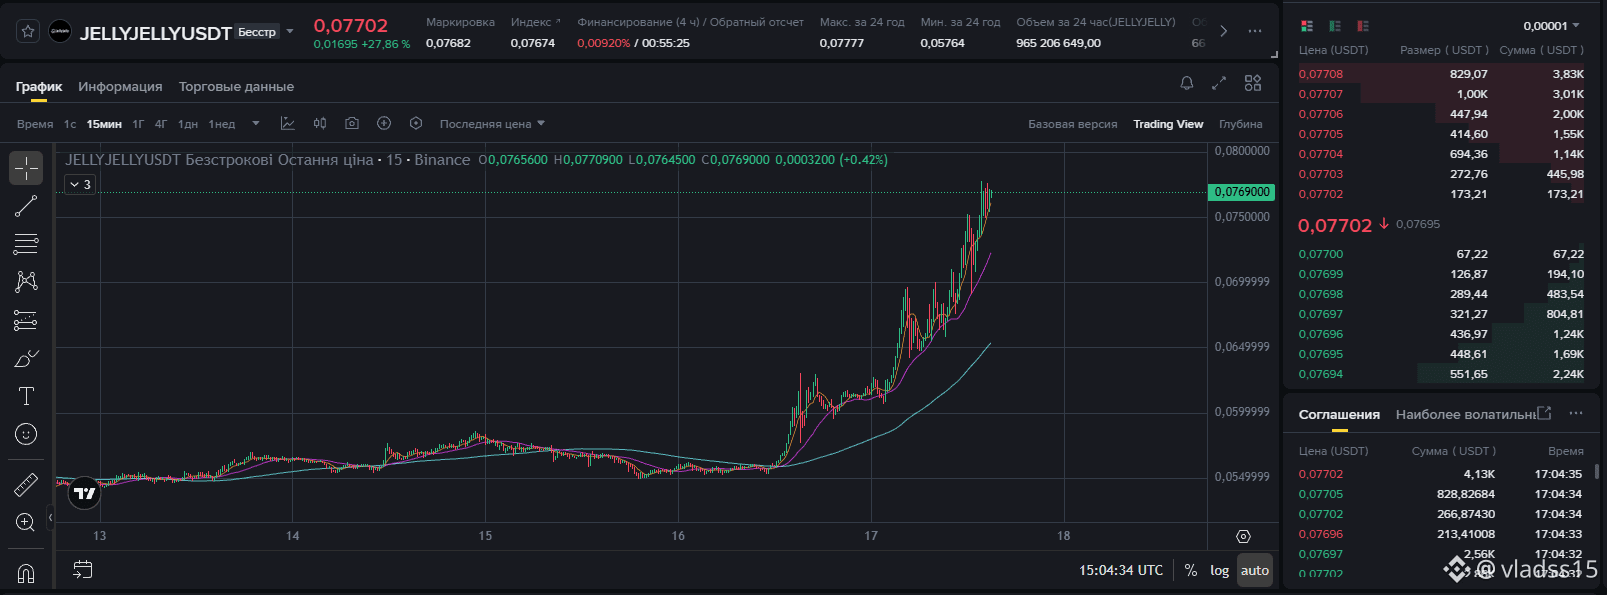Screen dimensions: 1607x595
Task: Expand the chart to fullscreen
Action: click(1219, 83)
